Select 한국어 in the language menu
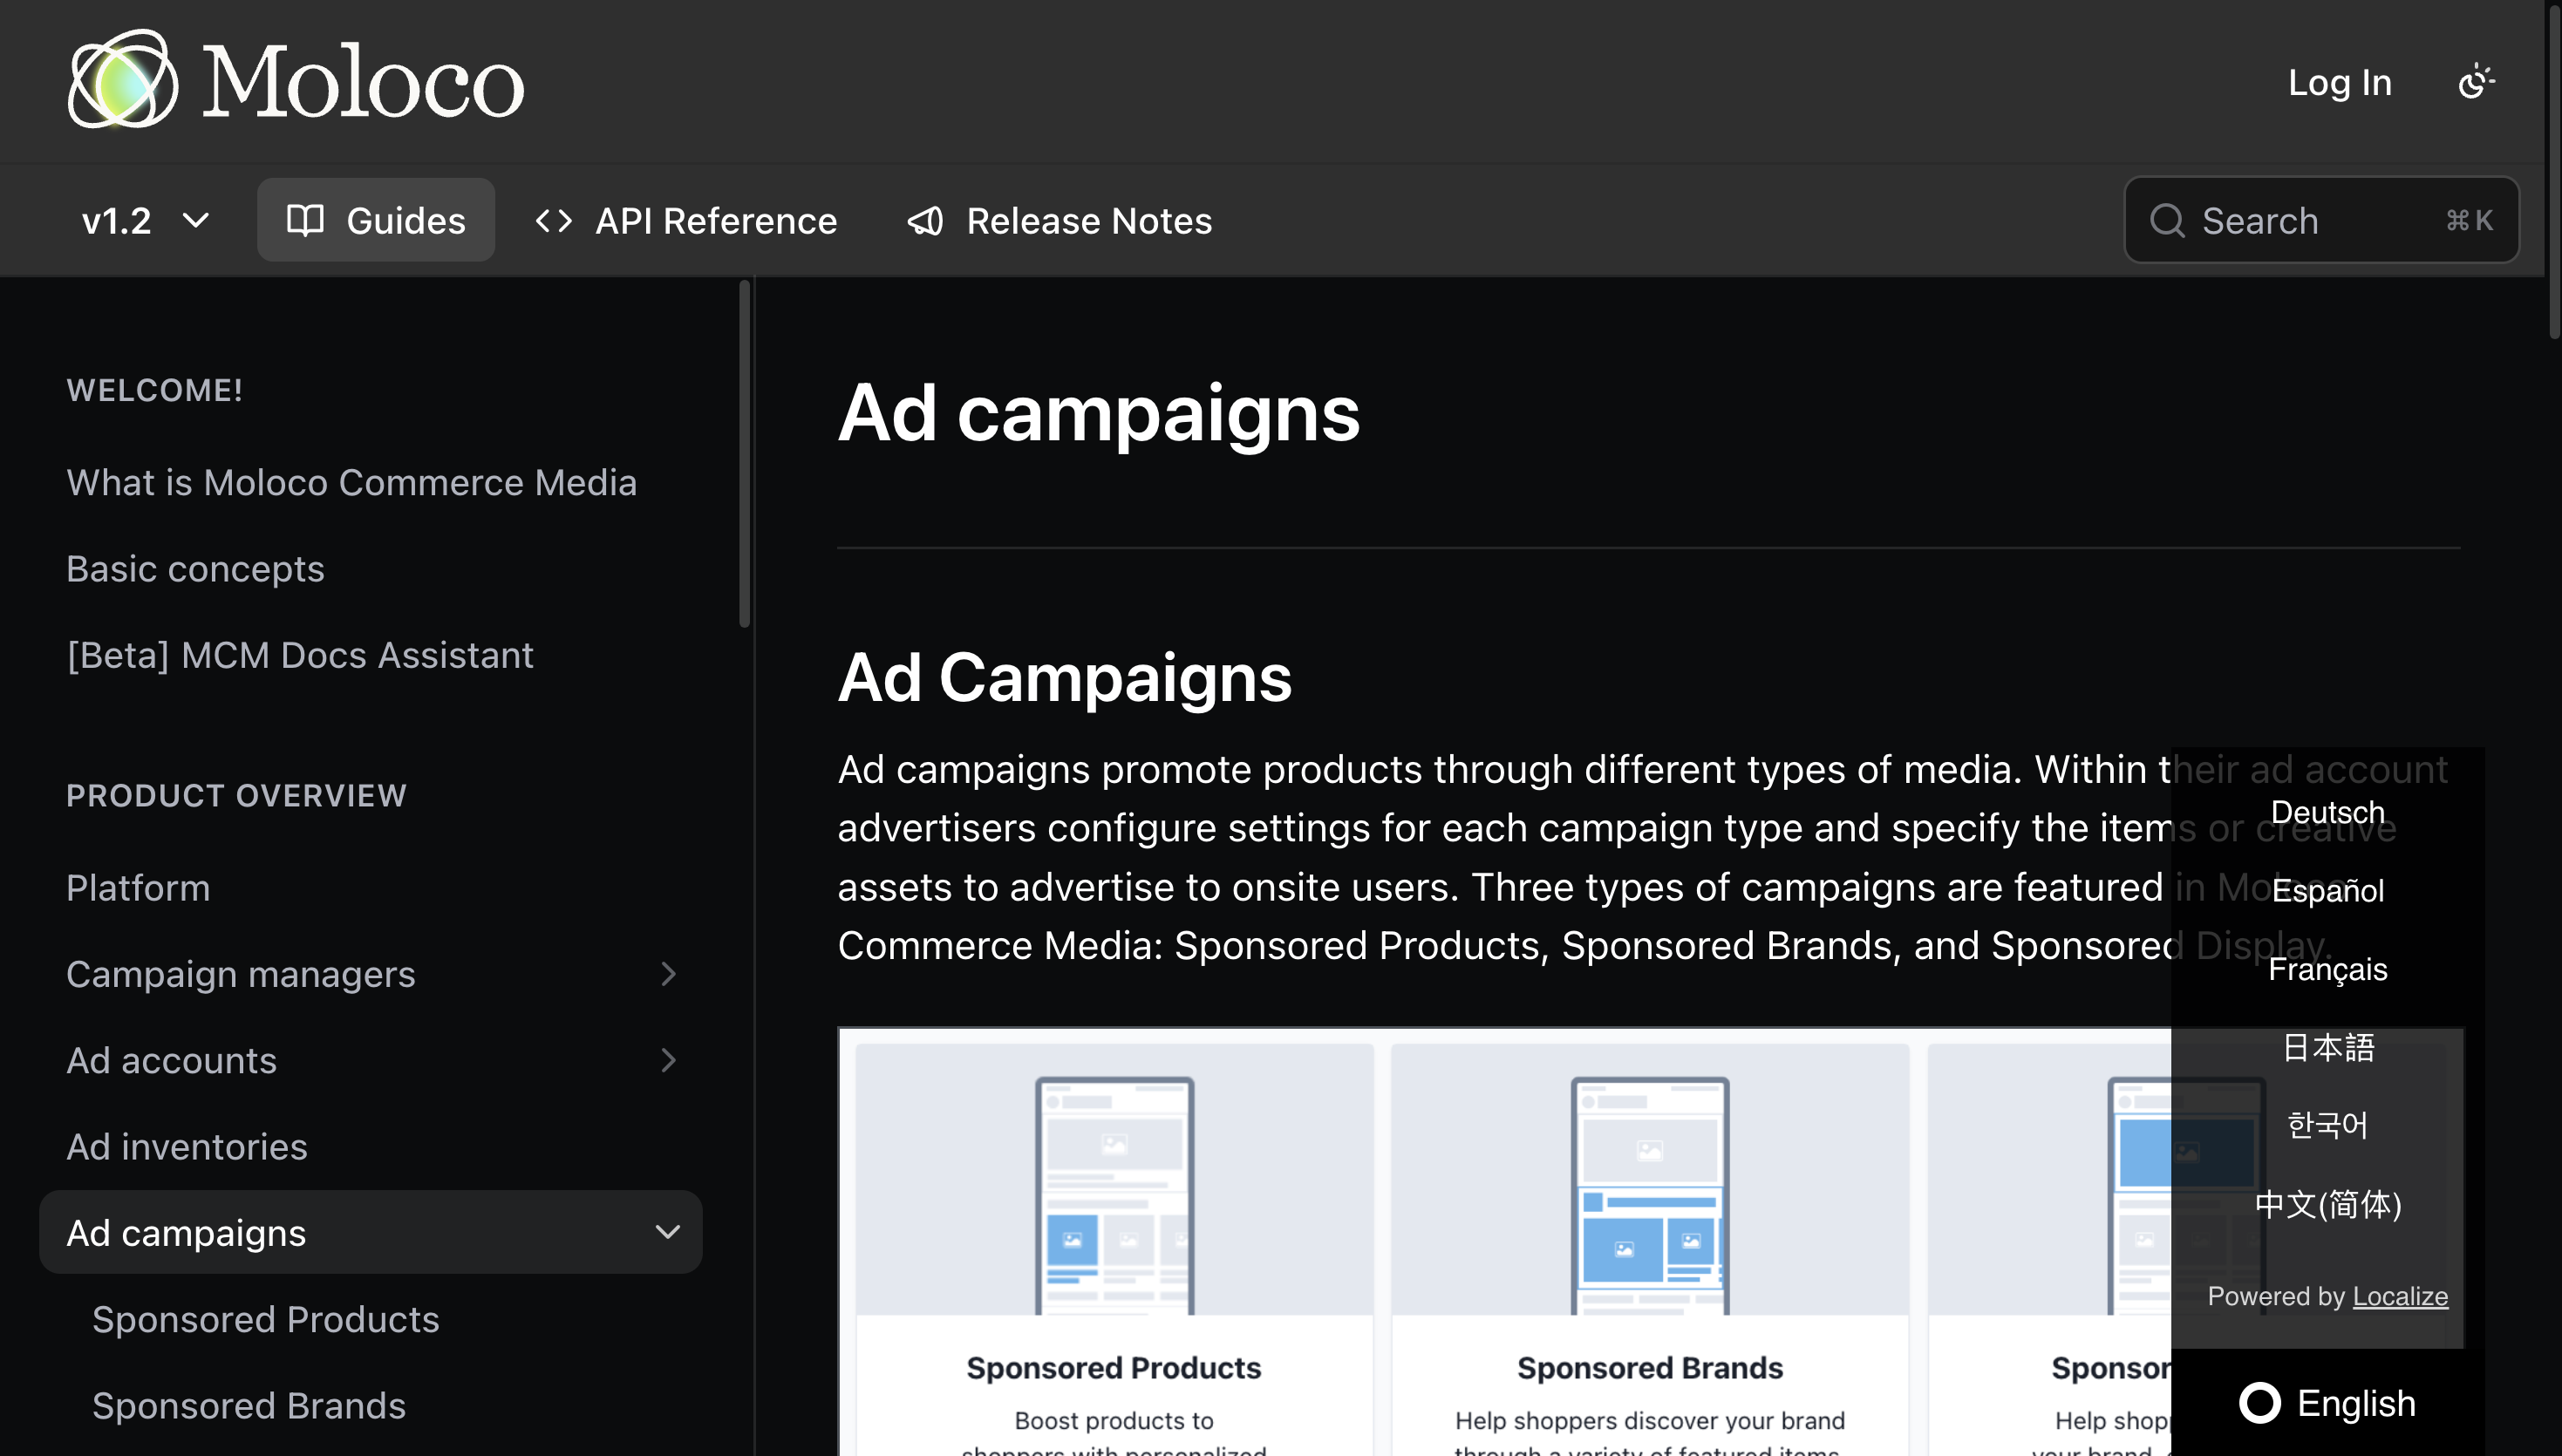 (x=2327, y=1125)
